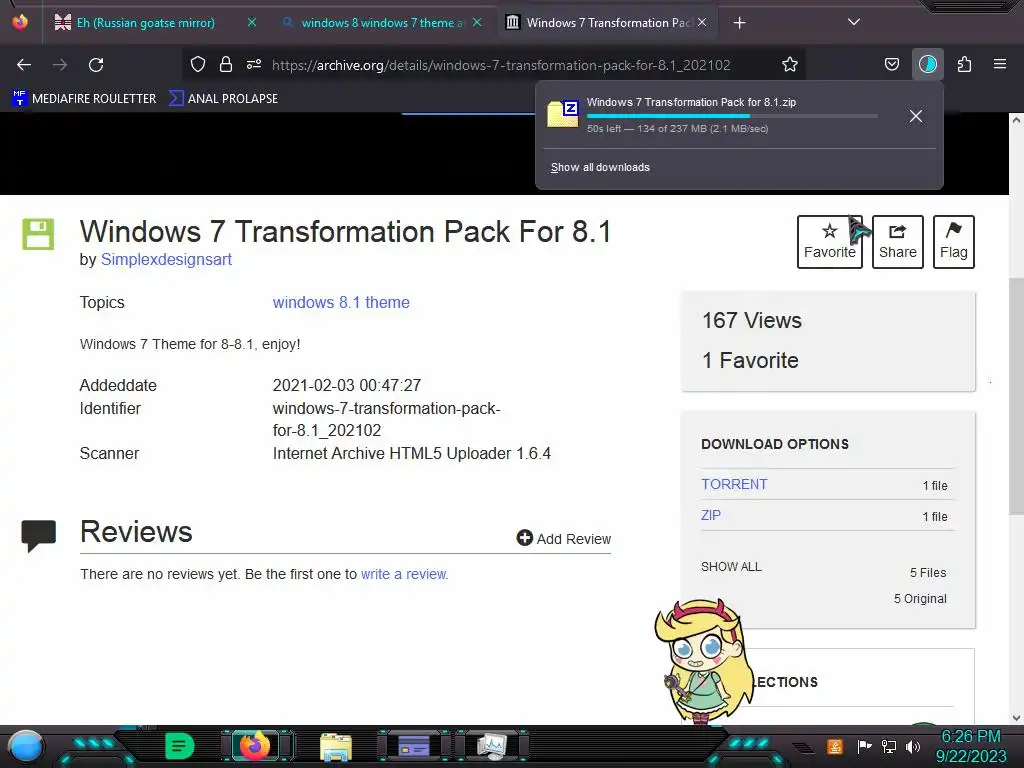1024x768 pixels.
Task: Close the Eh (Russian goatse mirror) tab
Action: pyautogui.click(x=251, y=22)
